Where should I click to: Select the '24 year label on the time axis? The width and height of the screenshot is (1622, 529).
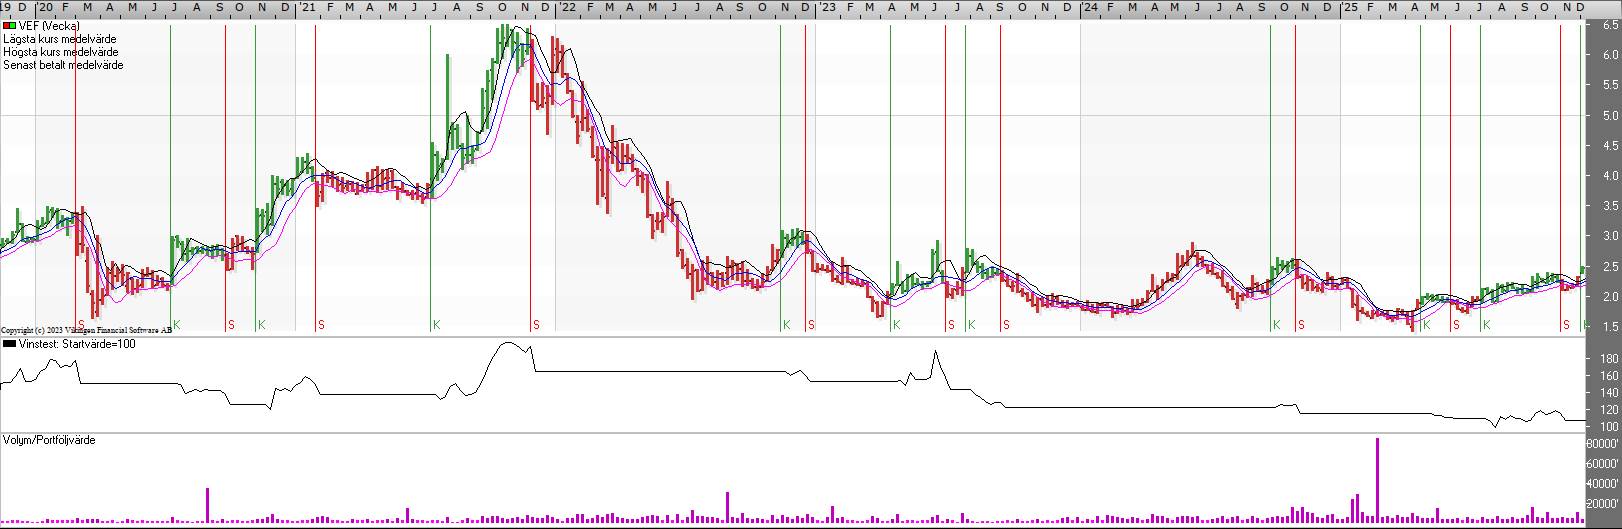click(x=1090, y=7)
